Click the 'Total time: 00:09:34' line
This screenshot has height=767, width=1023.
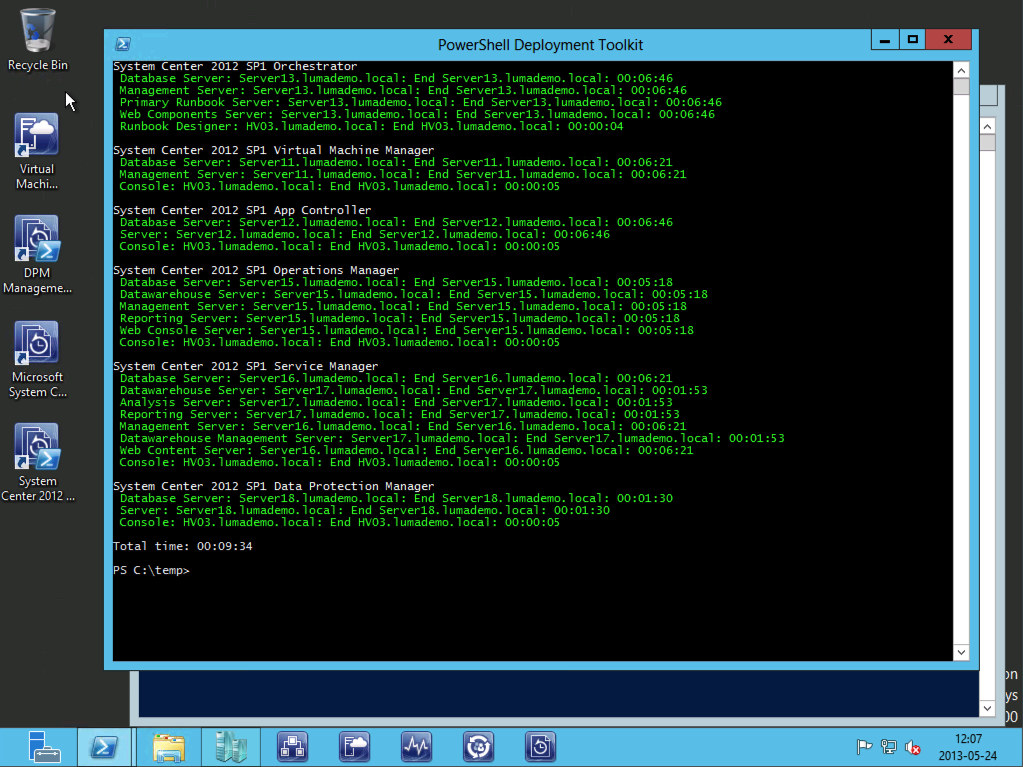(183, 546)
